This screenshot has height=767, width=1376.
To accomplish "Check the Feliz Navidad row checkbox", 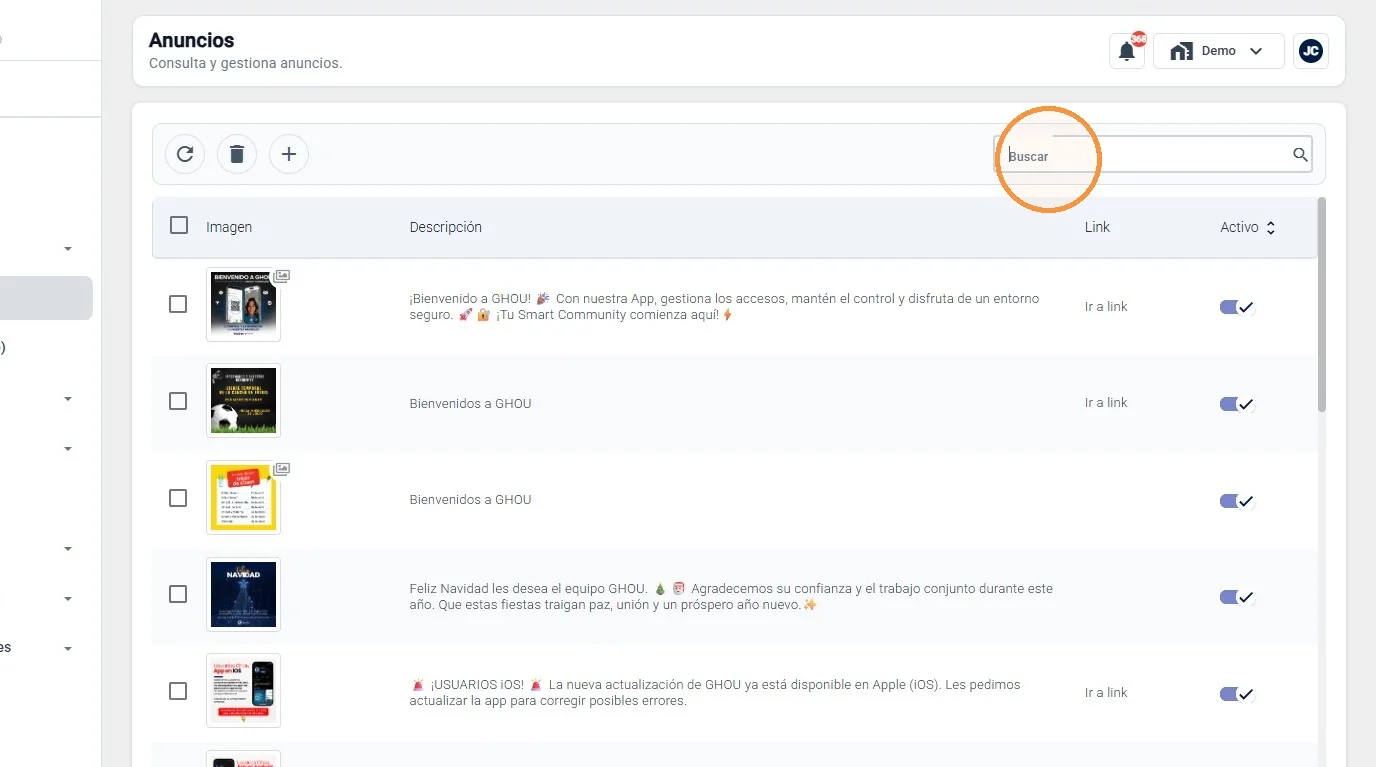I will pos(178,594).
